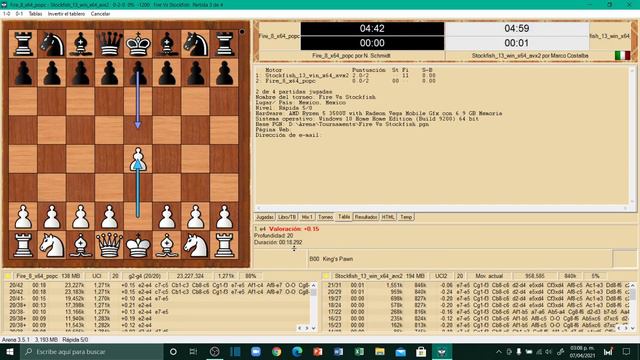Click the 1.e4 Valoración +0.15 line
This screenshot has height=360, width=640.
(x=287, y=229)
